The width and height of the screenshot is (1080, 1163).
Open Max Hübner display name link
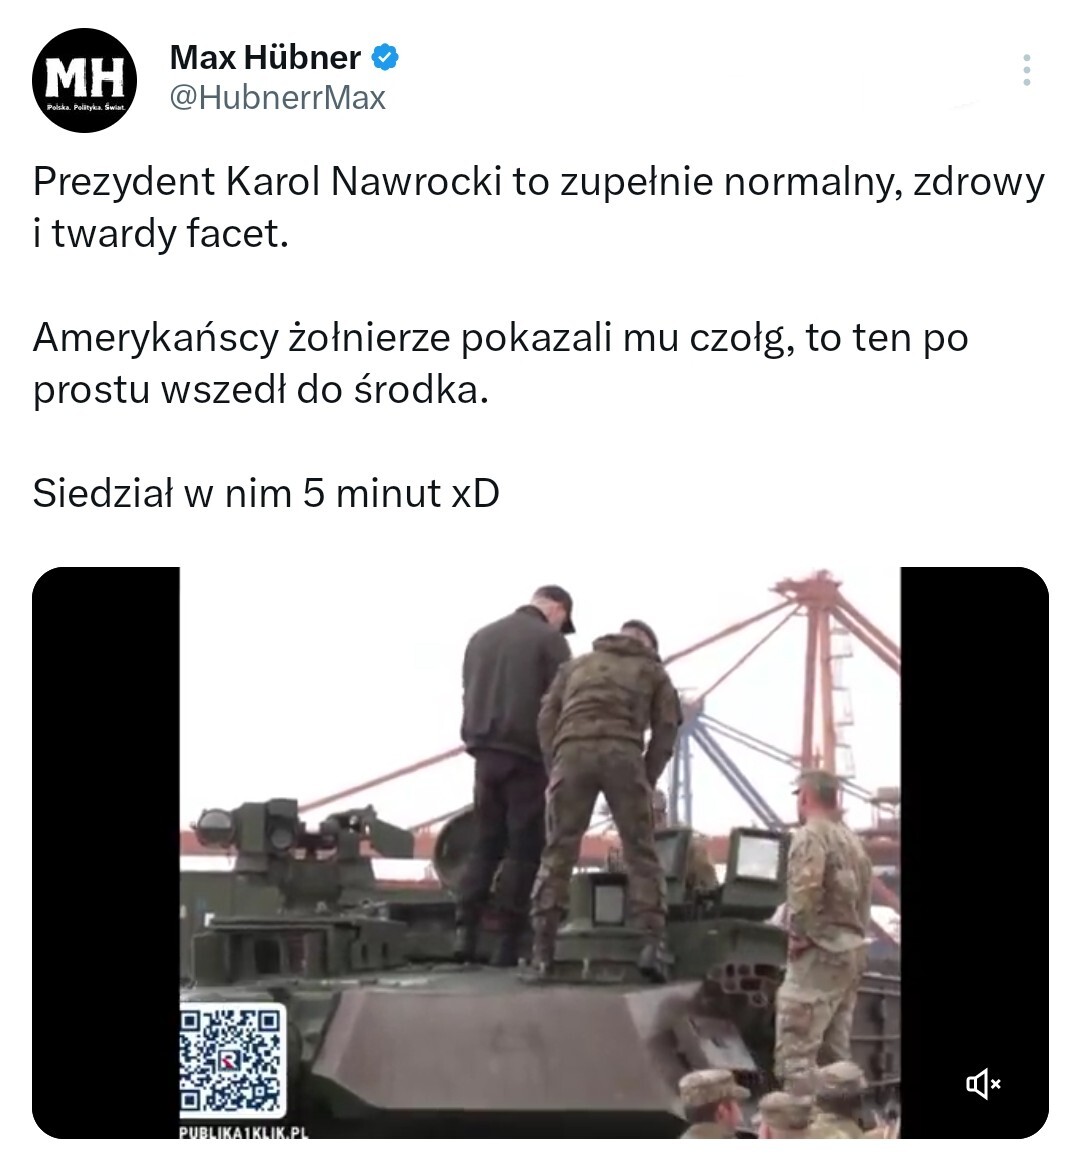click(x=266, y=57)
